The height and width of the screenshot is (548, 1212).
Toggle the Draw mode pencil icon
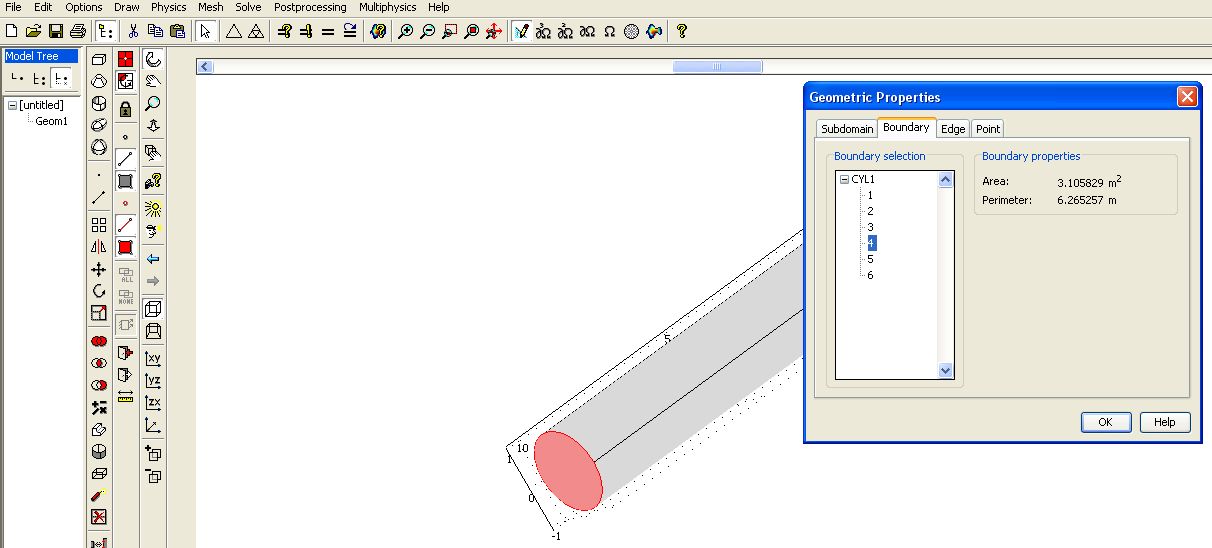click(520, 31)
